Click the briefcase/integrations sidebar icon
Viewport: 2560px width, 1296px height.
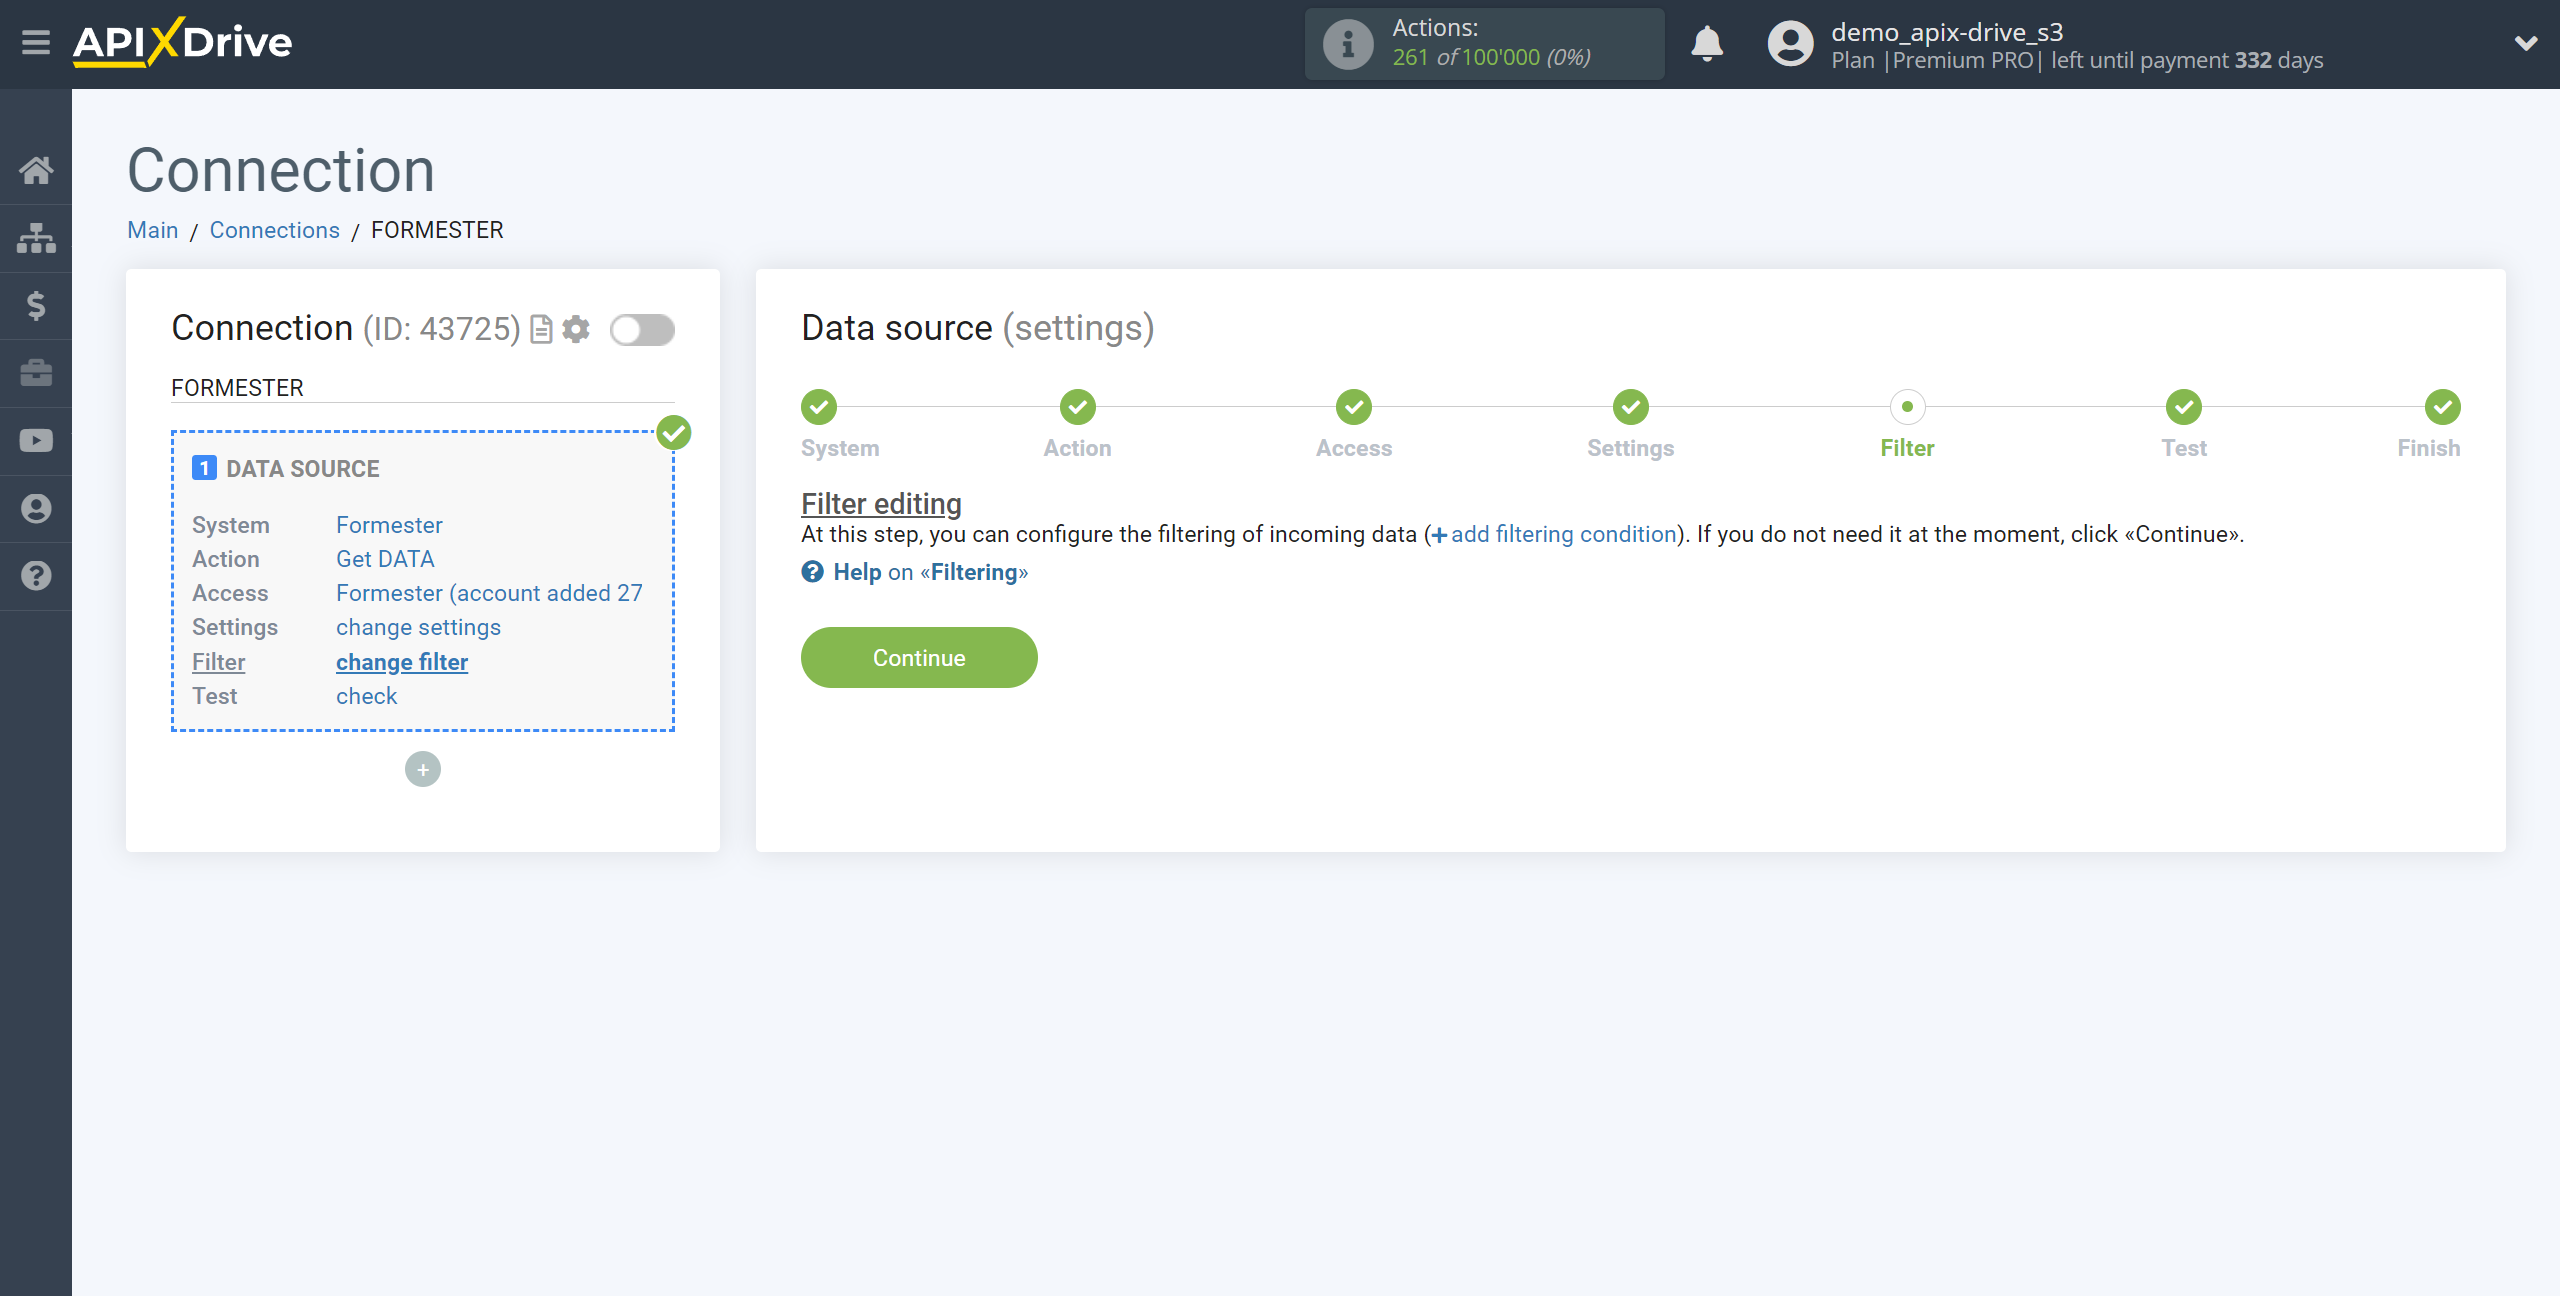click(36, 372)
